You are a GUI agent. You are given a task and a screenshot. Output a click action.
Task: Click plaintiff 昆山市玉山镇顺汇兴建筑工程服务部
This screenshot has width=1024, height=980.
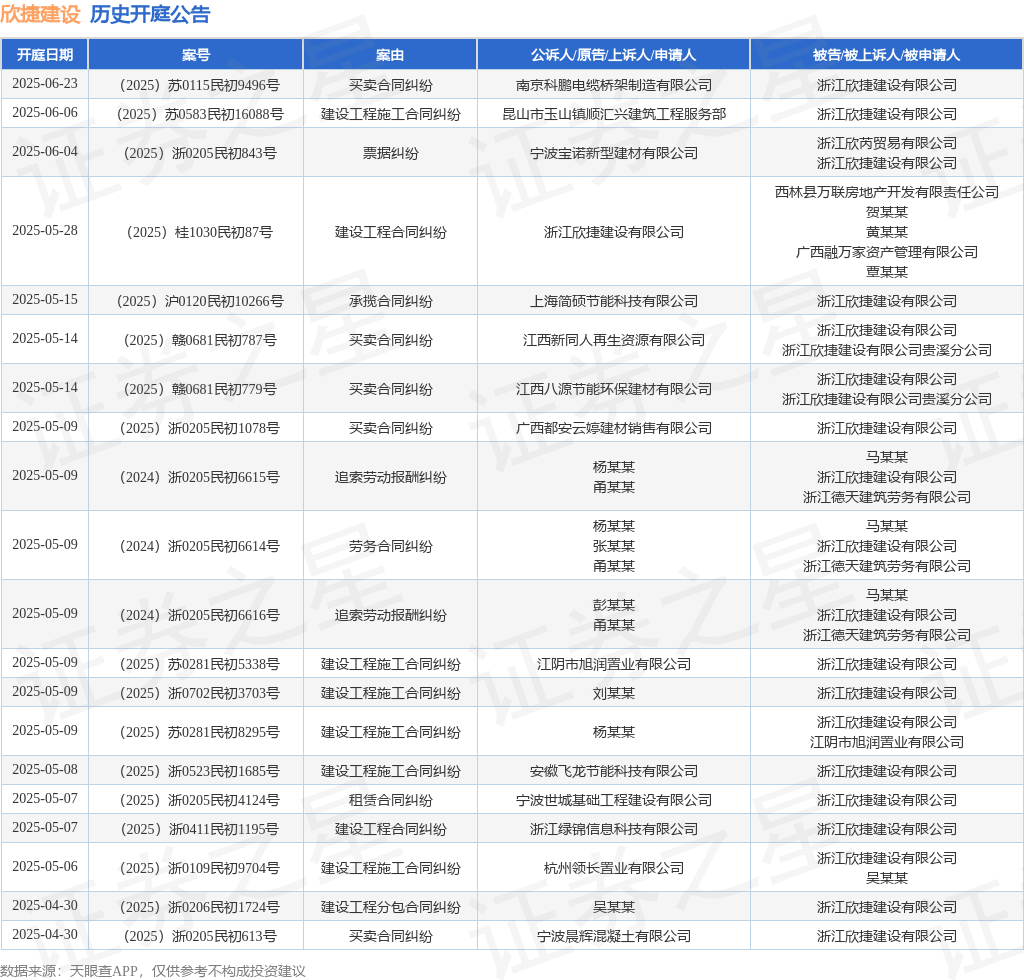(x=613, y=114)
